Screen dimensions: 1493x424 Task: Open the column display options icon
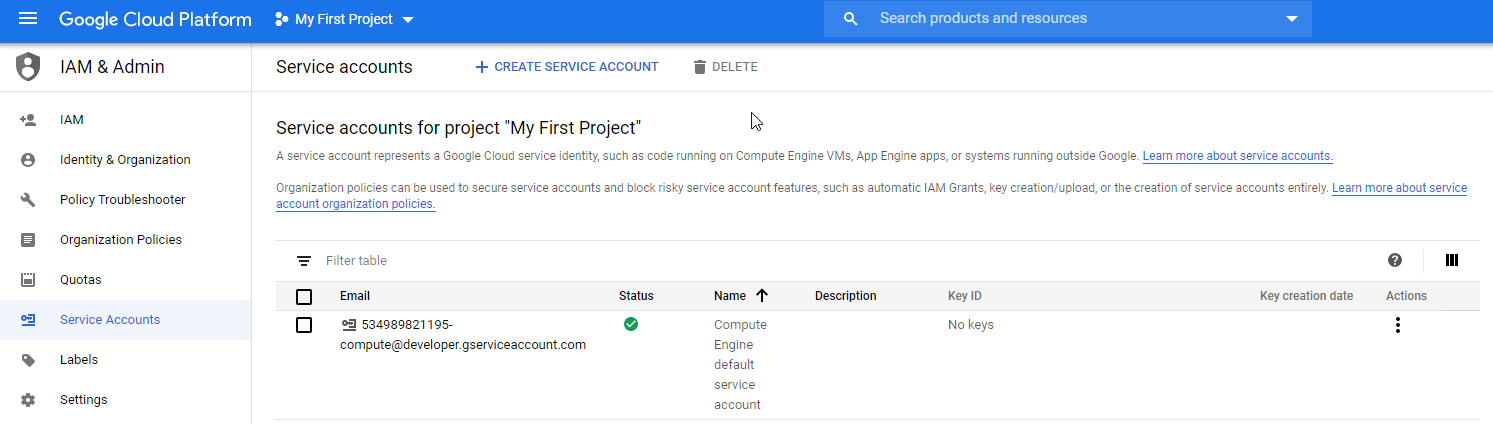tap(1452, 260)
